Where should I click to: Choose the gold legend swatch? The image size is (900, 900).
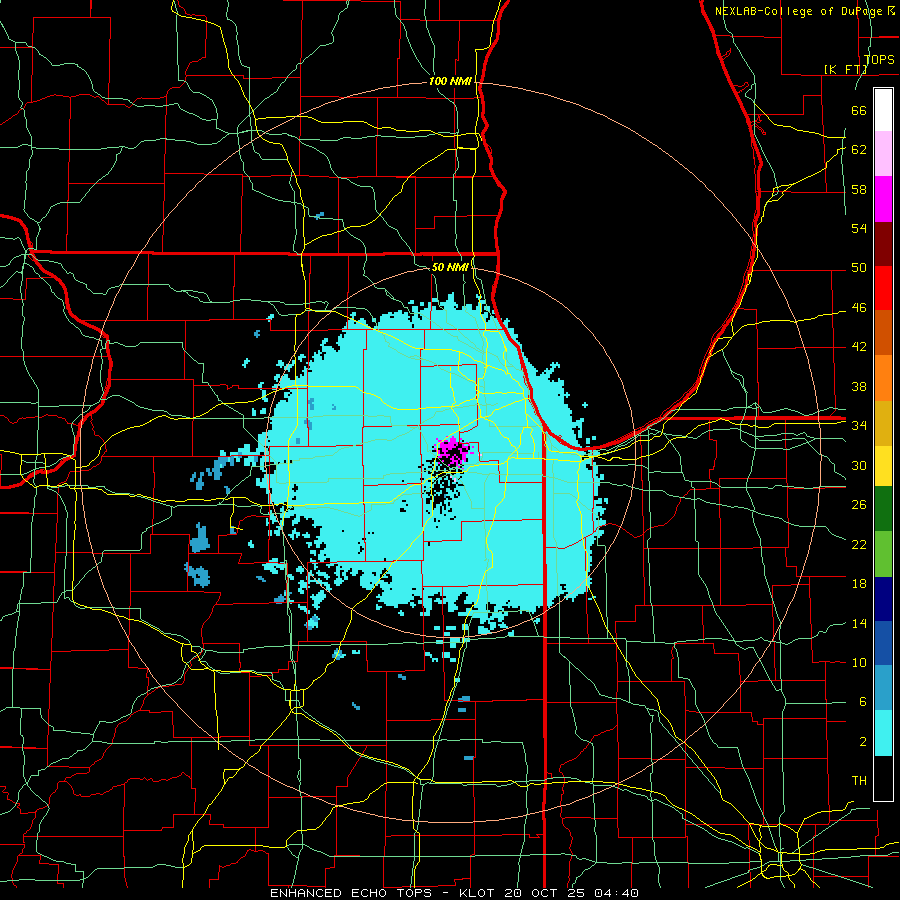point(883,422)
